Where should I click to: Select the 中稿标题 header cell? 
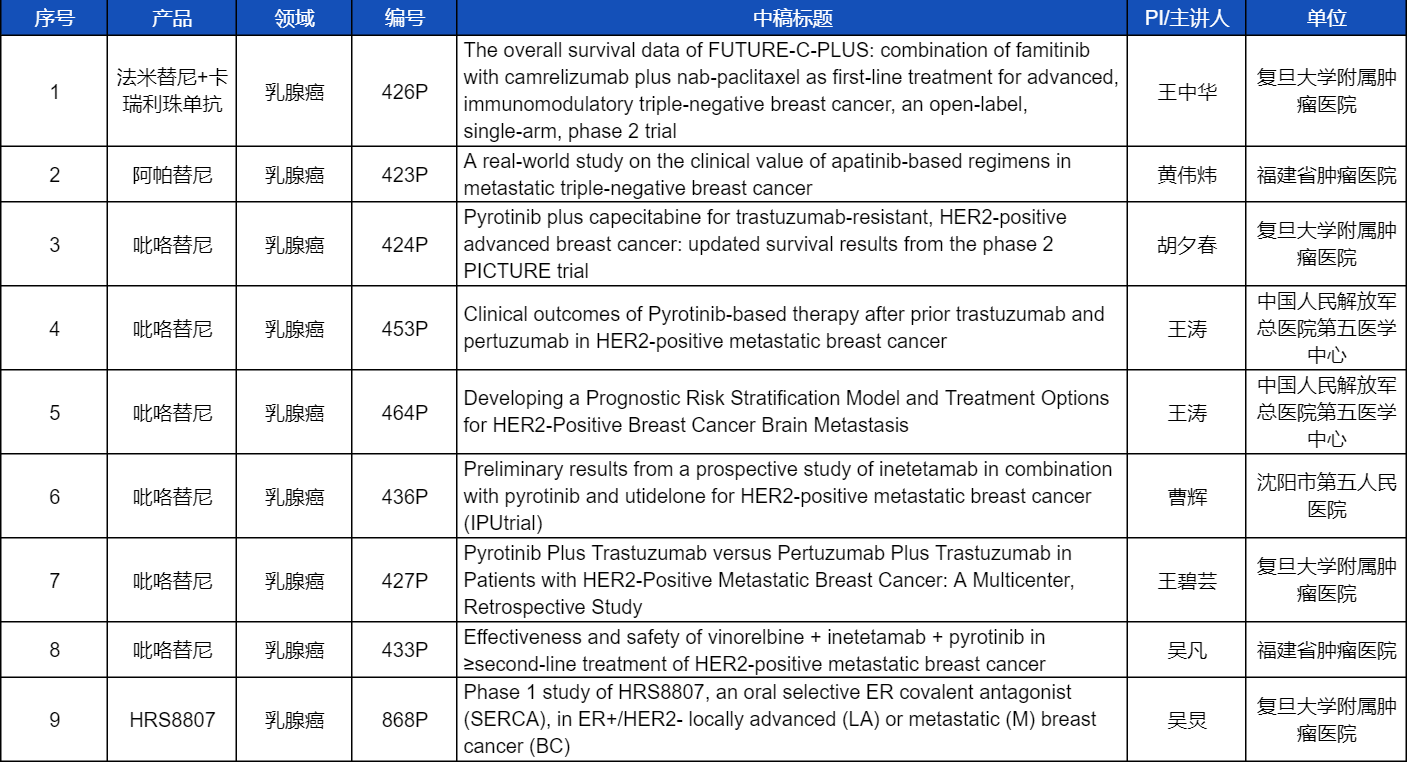point(792,18)
